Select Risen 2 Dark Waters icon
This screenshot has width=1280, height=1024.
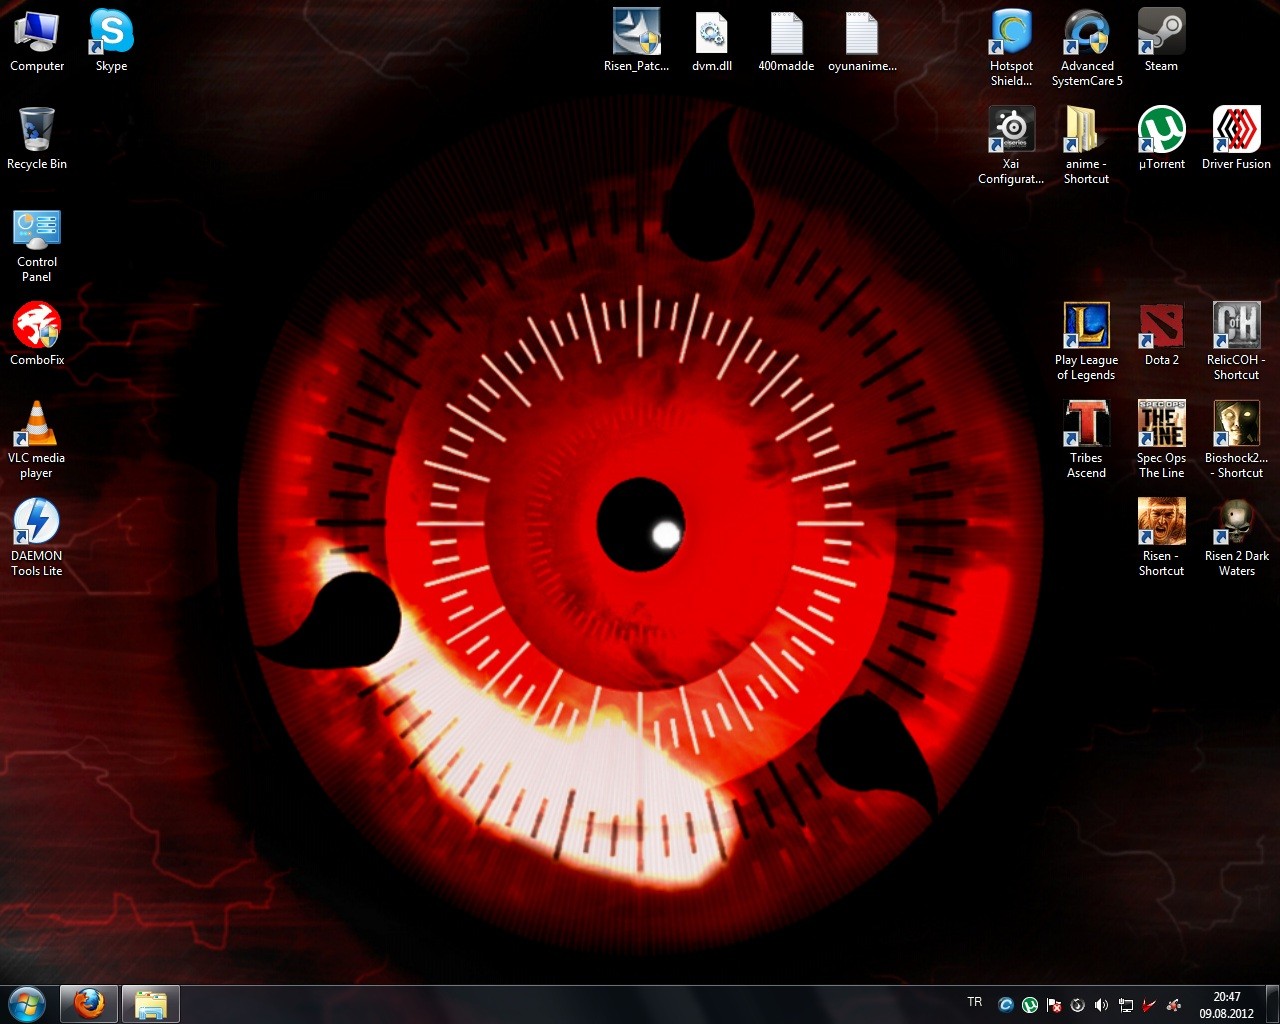coord(1237,538)
